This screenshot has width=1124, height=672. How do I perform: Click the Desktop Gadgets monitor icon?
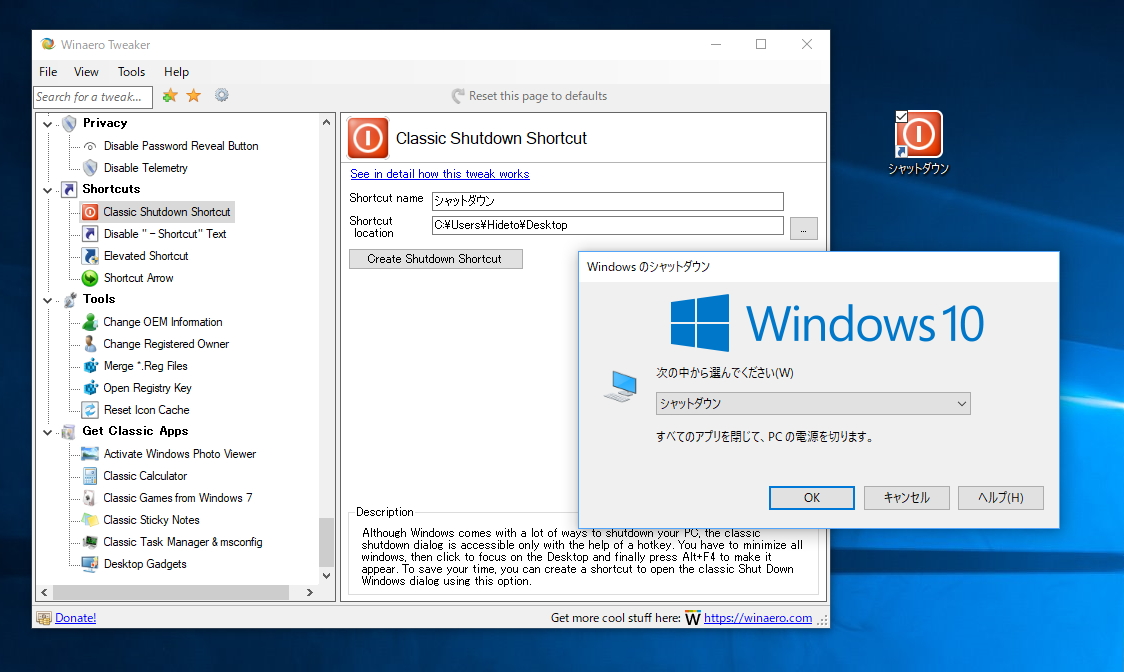point(90,564)
